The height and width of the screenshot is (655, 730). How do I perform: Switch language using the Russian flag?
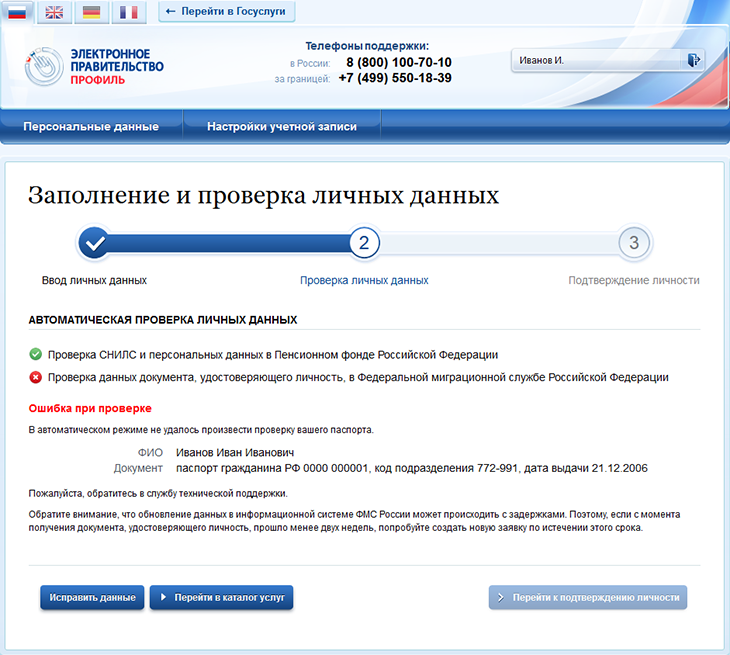point(17,12)
